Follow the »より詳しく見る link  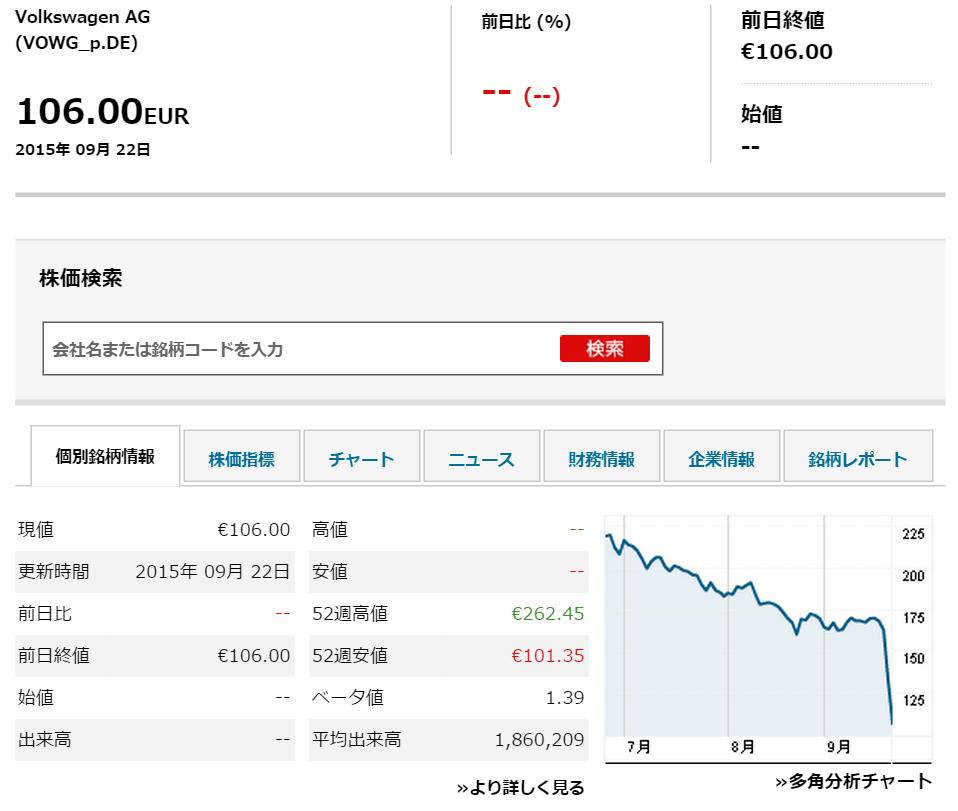click(x=521, y=787)
